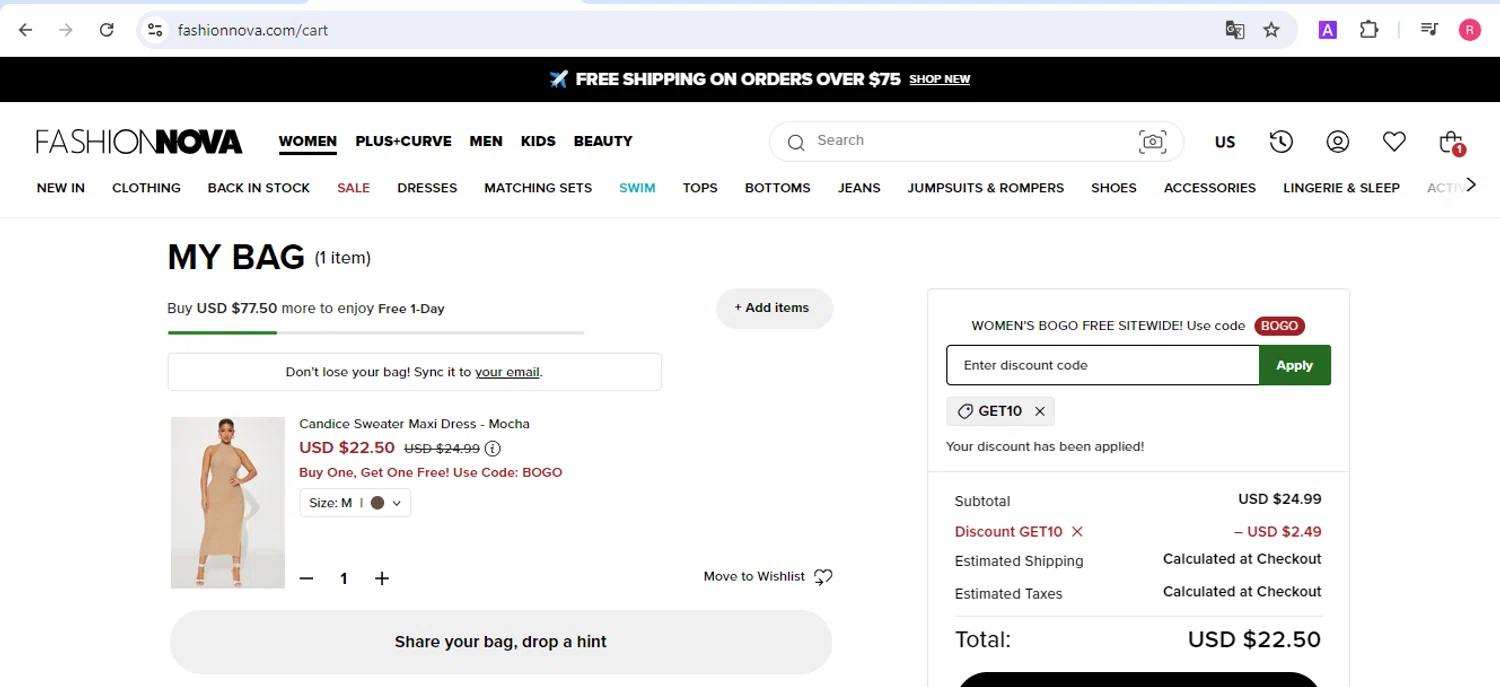This screenshot has height=687, width=1500.
Task: Open the browser extensions puzzle icon
Action: click(x=1369, y=30)
